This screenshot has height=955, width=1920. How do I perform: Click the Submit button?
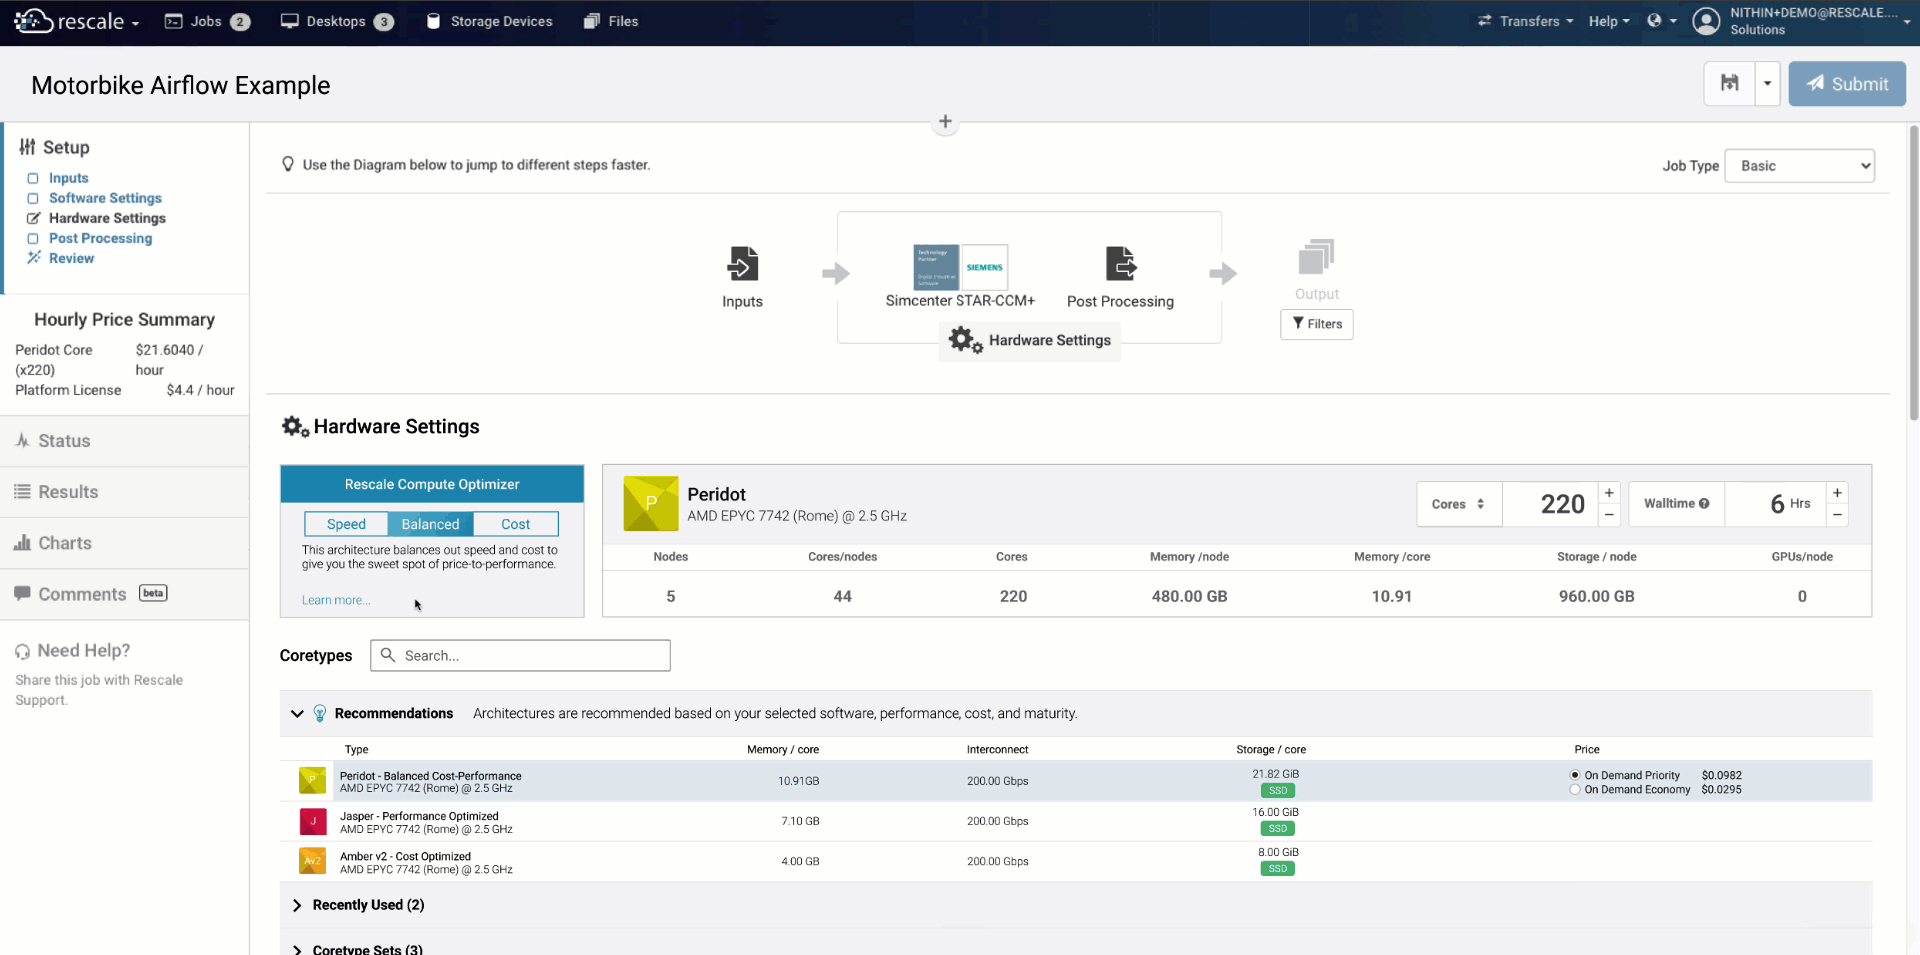(1846, 84)
